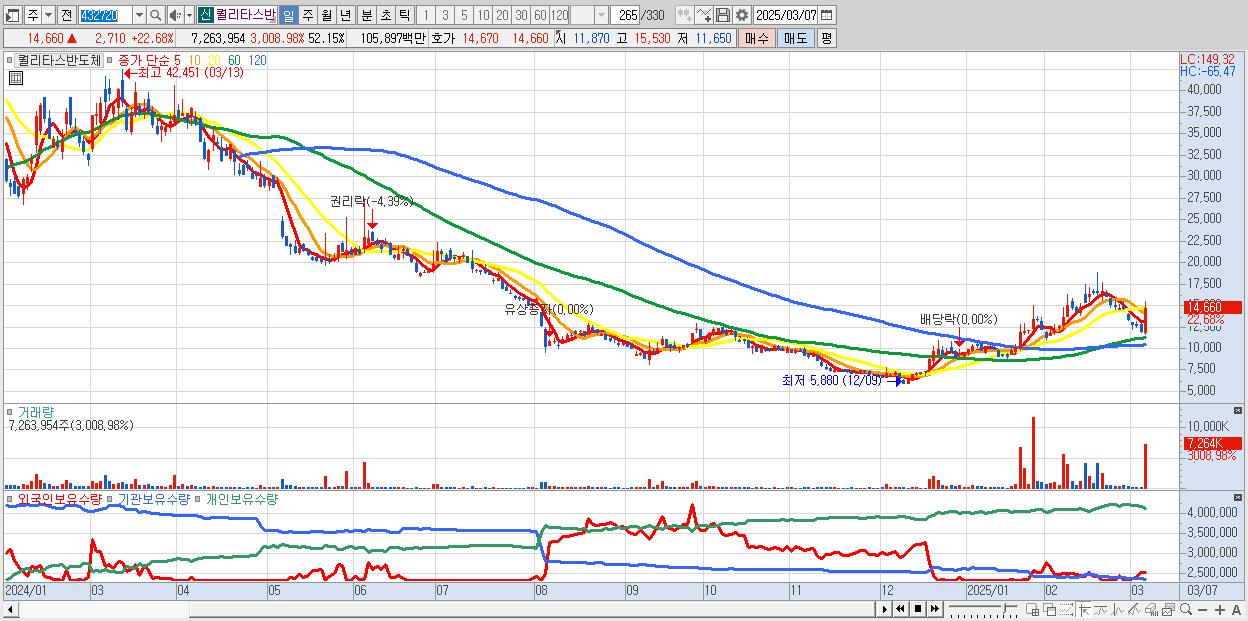The width and height of the screenshot is (1248, 621).
Task: Click the magnifier zoom icon in the bottom toolbar
Action: [x=1186, y=610]
